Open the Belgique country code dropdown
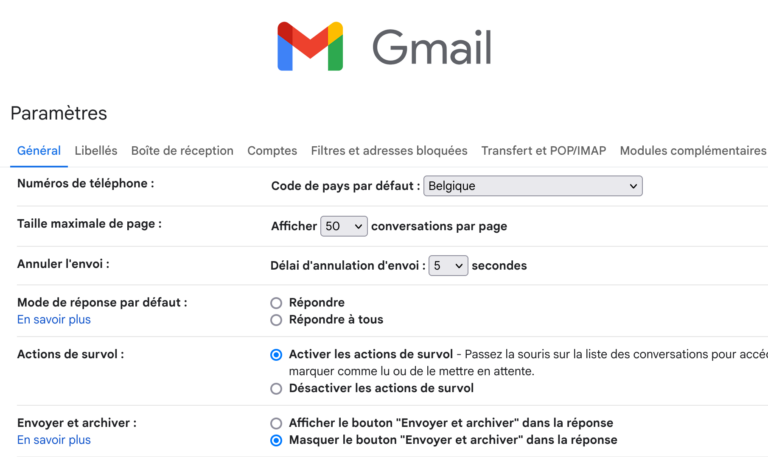This screenshot has height=457, width=768. (533, 186)
